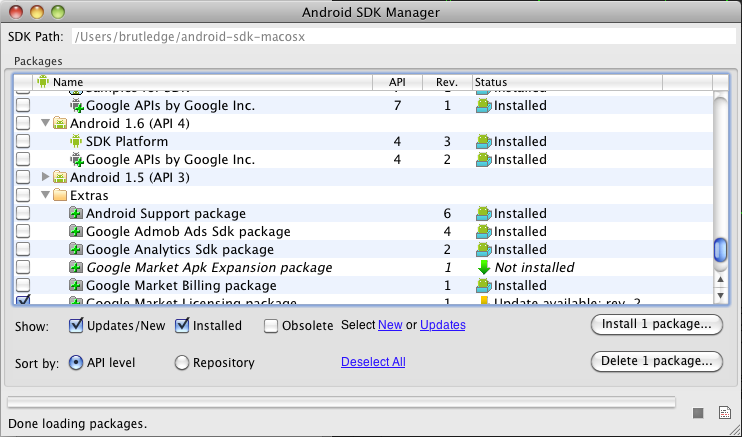Click installed status icon for Android Support package
Image resolution: width=742 pixels, height=437 pixels.
[484, 214]
